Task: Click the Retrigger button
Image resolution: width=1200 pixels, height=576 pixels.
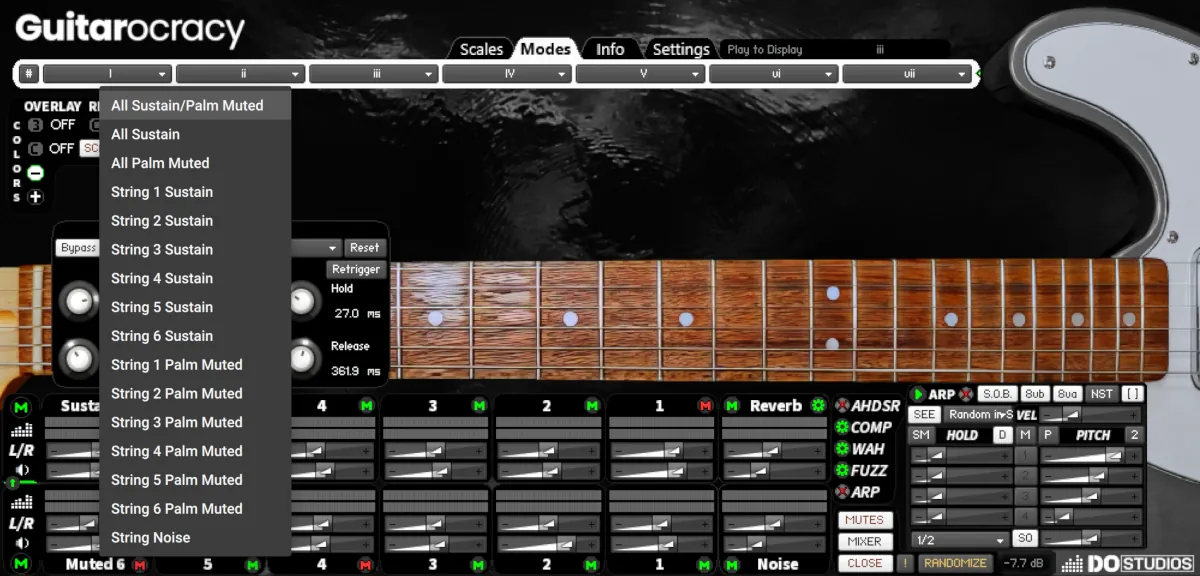Action: (355, 269)
